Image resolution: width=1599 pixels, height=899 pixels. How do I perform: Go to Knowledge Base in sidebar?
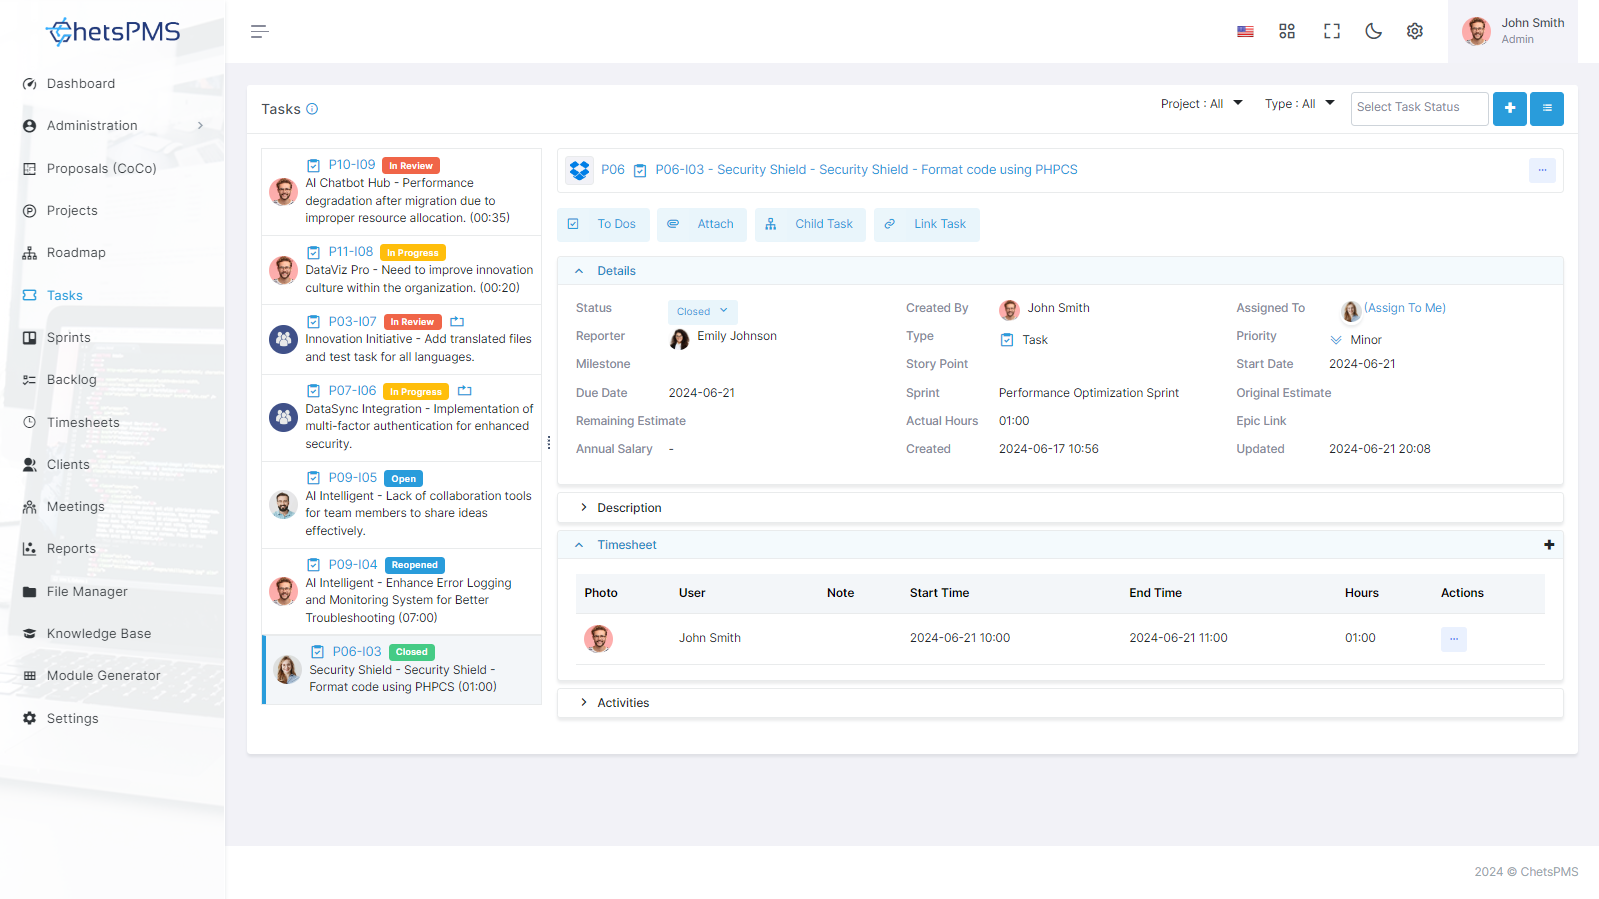(x=99, y=633)
